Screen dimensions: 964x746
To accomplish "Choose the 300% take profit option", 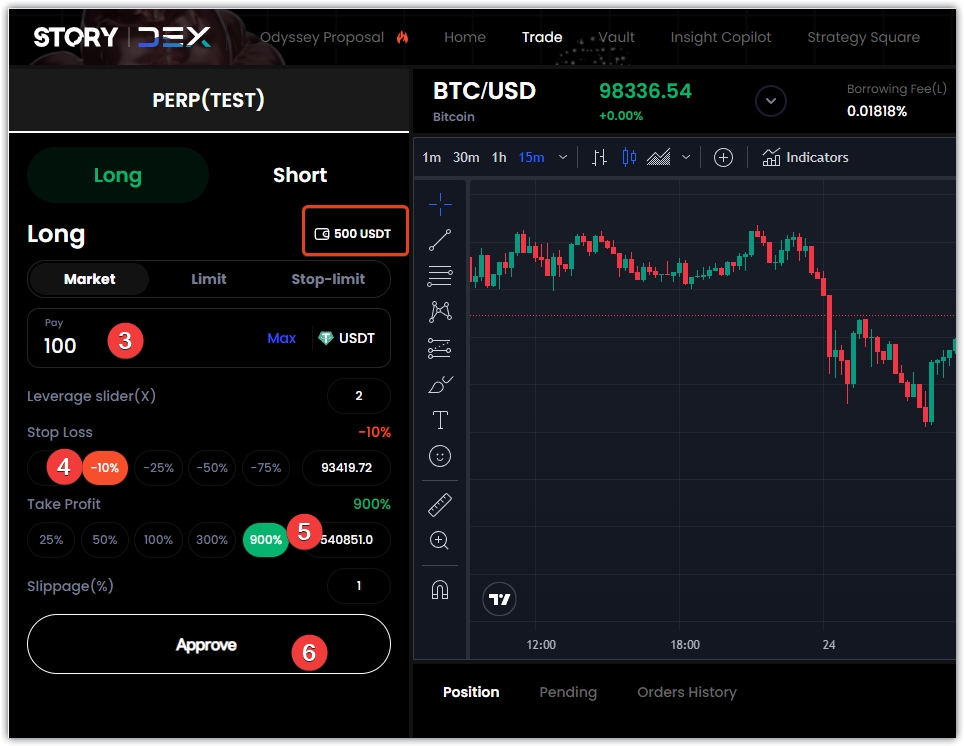I will point(212,540).
